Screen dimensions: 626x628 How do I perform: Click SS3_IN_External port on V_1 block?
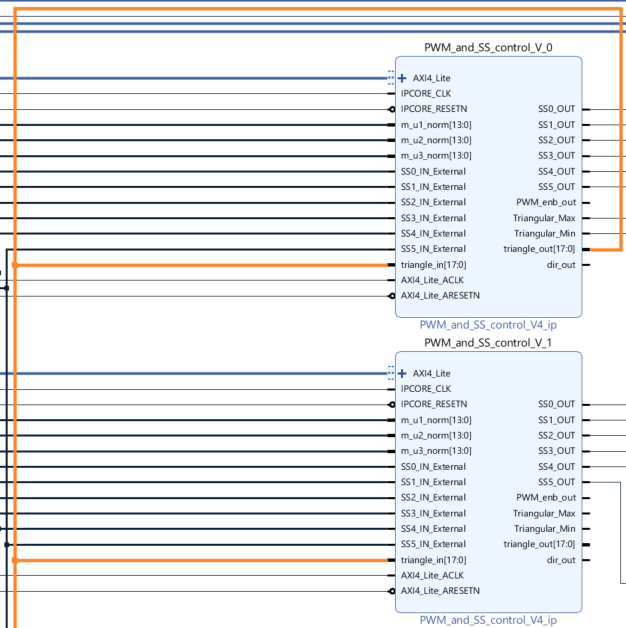[433, 513]
